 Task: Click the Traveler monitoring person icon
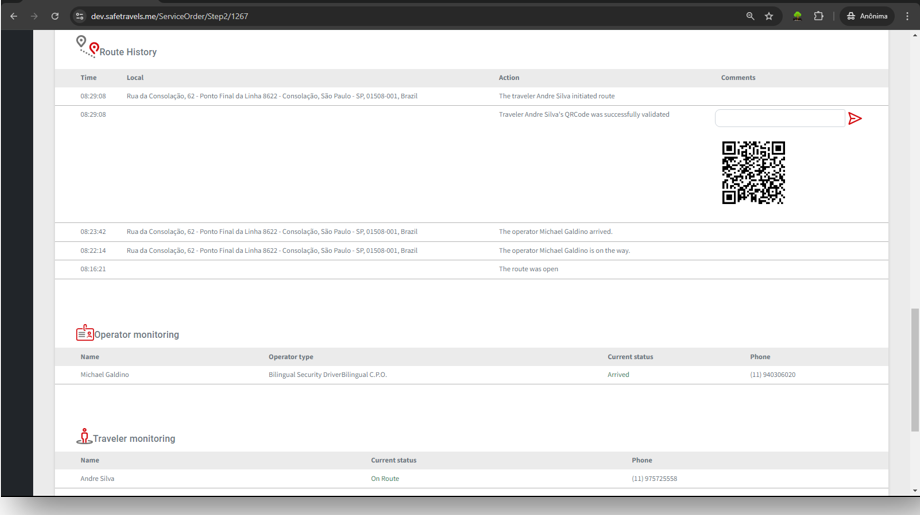pyautogui.click(x=84, y=437)
